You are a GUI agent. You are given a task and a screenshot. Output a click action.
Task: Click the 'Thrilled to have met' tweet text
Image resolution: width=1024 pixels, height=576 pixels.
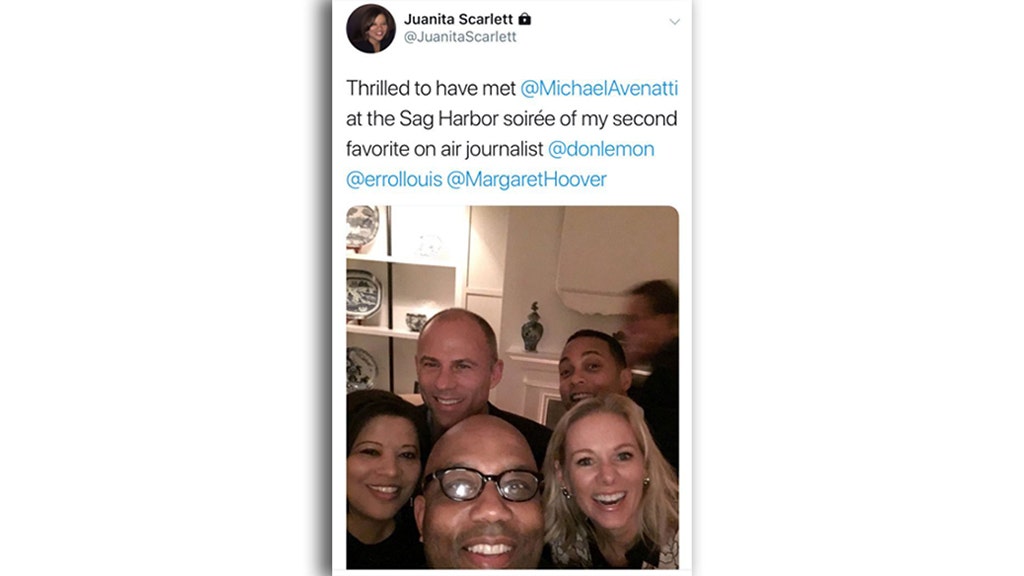pos(431,88)
